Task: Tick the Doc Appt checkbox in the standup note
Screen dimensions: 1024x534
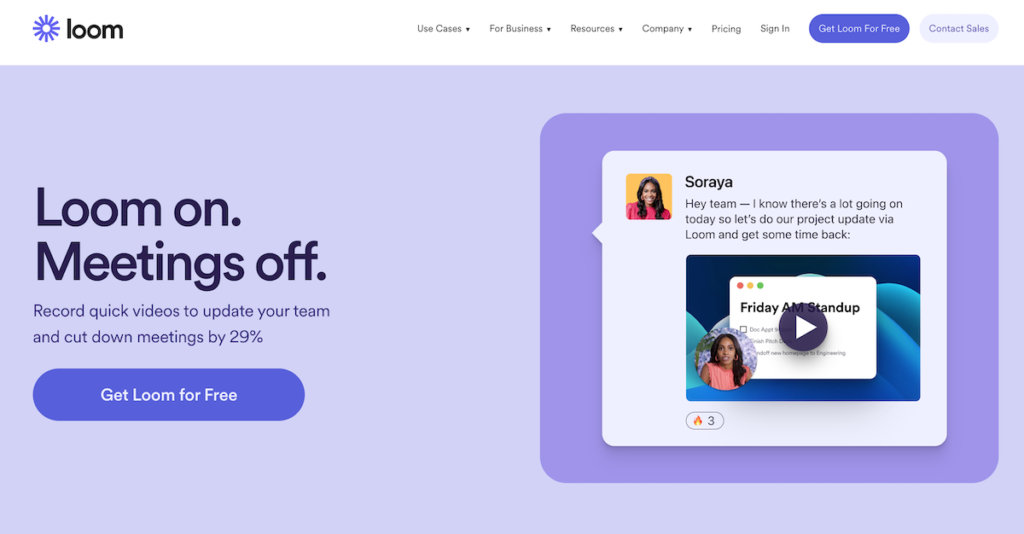Action: tap(743, 329)
